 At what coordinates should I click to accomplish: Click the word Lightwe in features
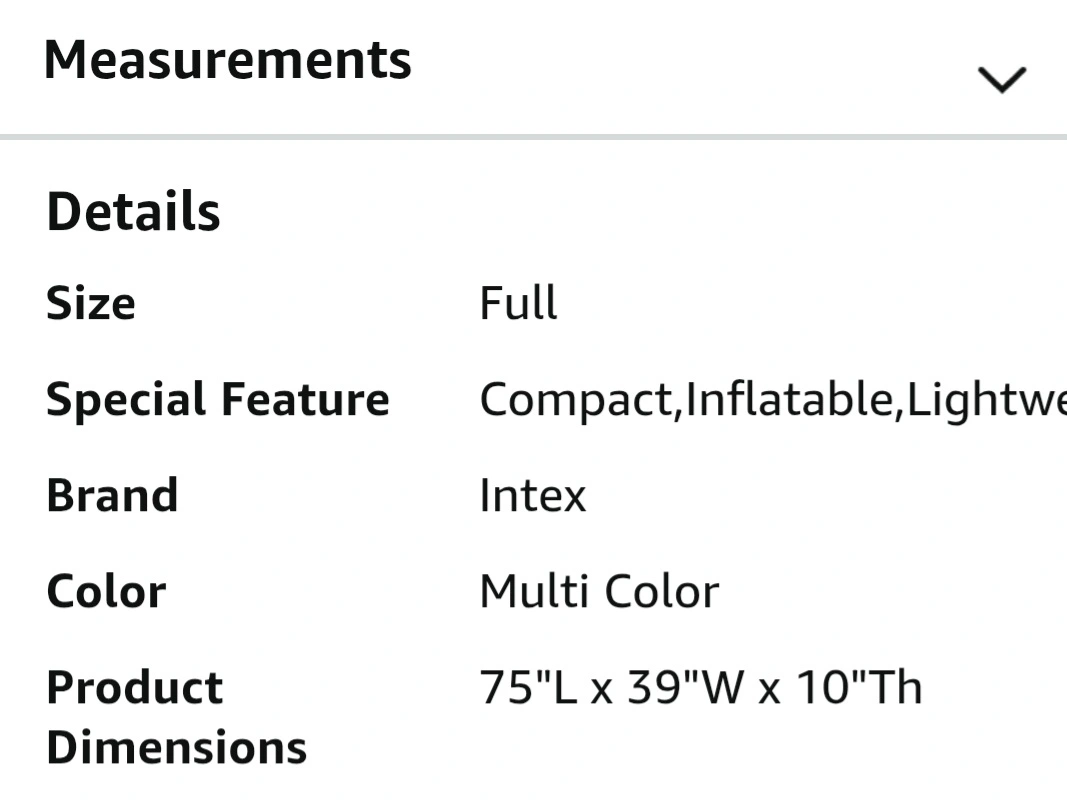click(x=987, y=399)
